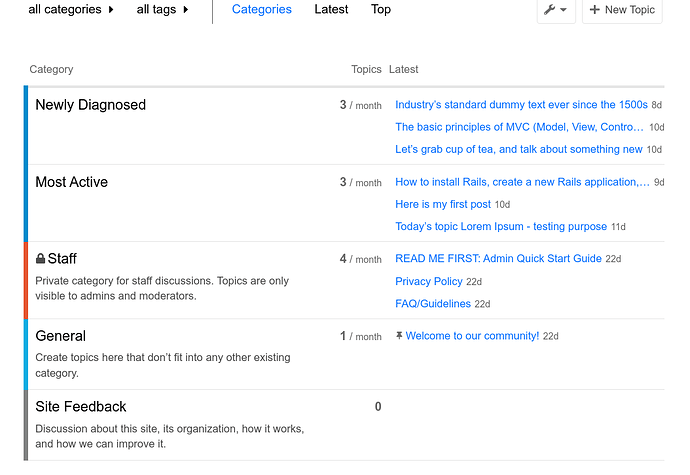690x475 pixels.
Task: Open topic Industry's standard dummy text
Action: coord(521,105)
